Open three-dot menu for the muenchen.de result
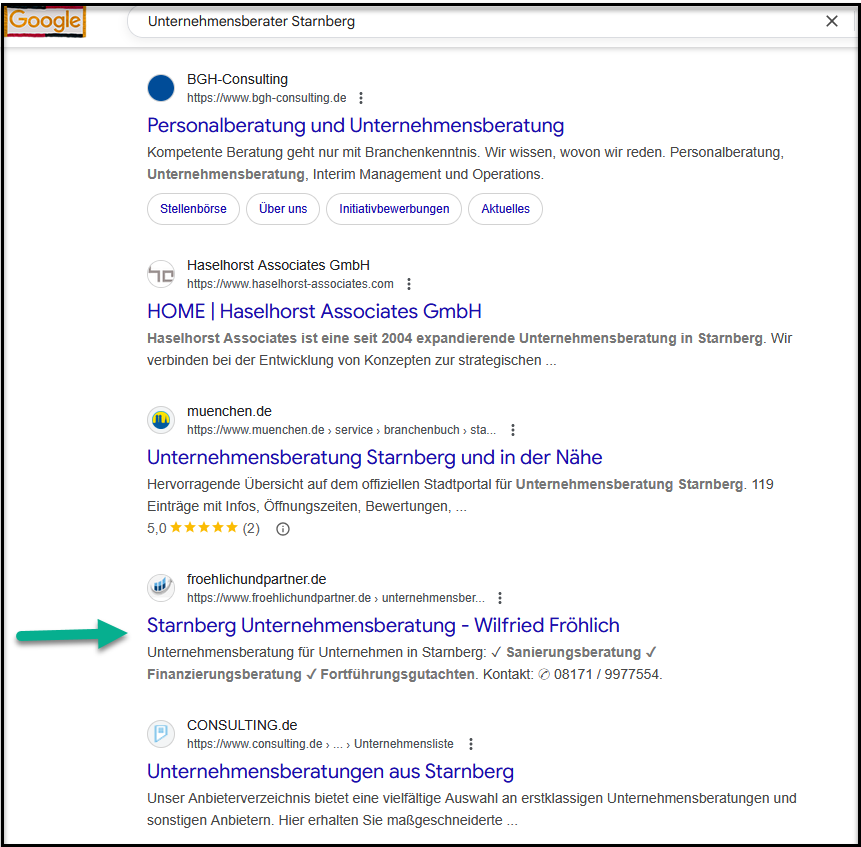 click(x=513, y=430)
